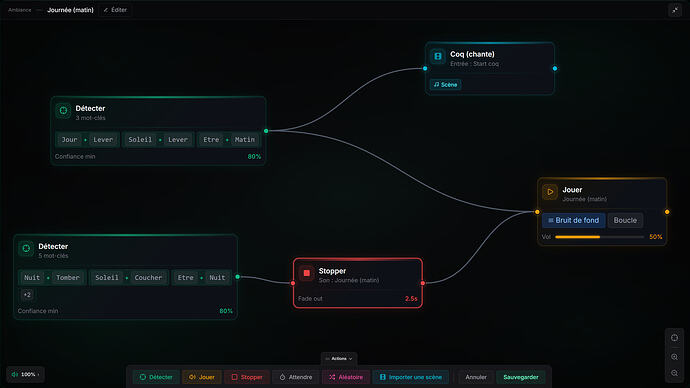Click the red stop icon on the Stopper node
690x388 pixels.
click(x=307, y=273)
